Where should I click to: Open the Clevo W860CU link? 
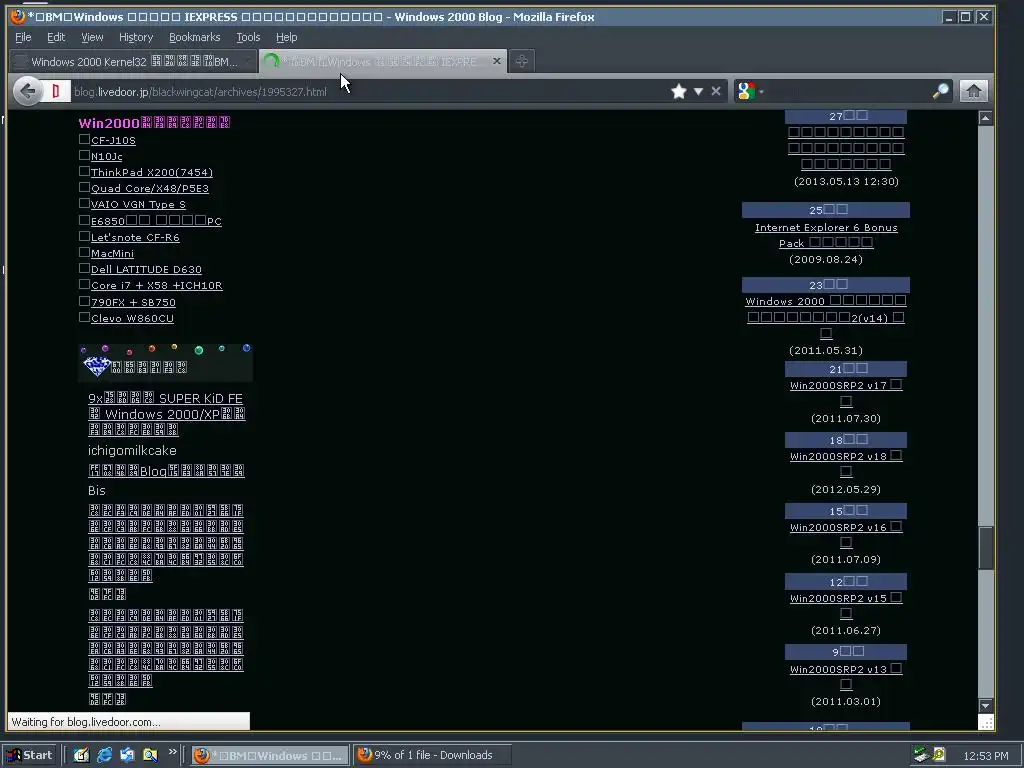pos(132,319)
